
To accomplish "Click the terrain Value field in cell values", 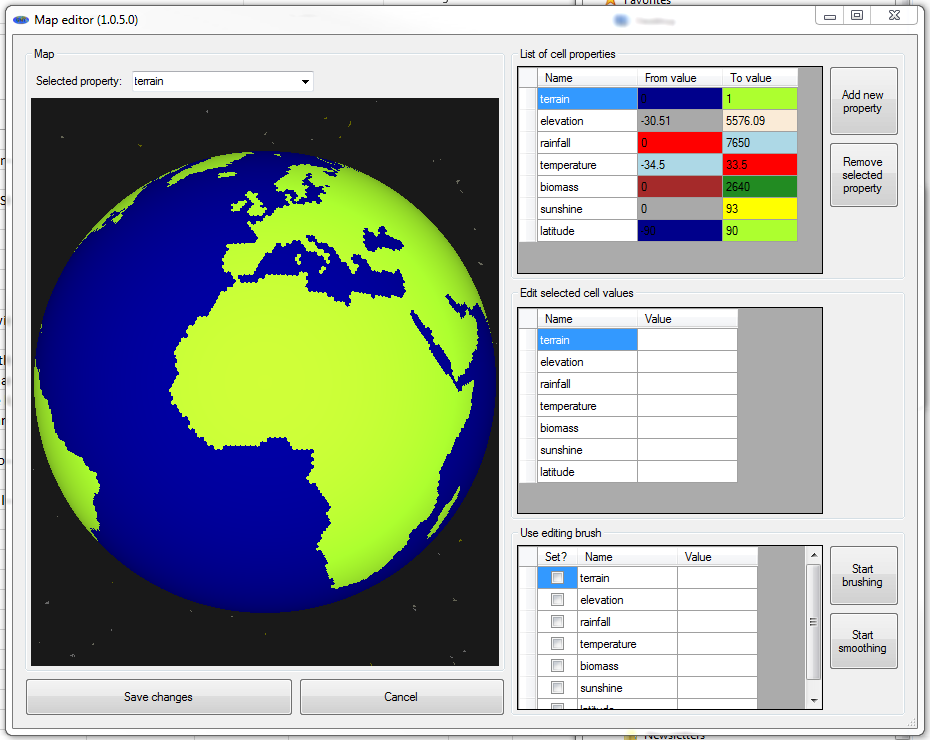I will pos(687,340).
